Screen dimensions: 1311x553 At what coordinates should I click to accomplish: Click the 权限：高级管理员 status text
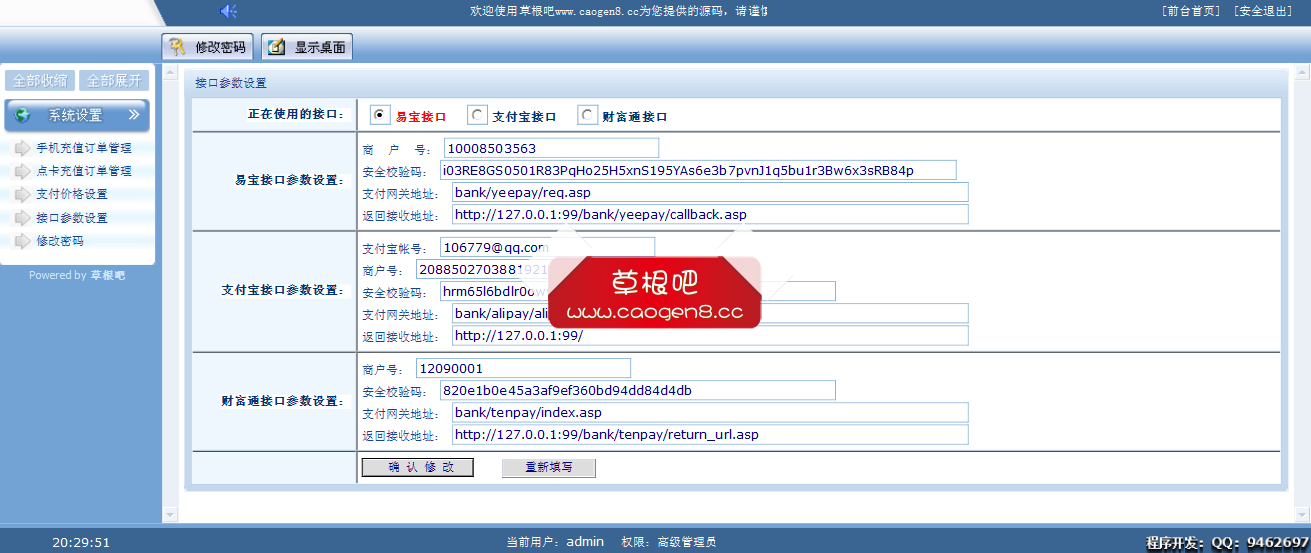click(669, 542)
